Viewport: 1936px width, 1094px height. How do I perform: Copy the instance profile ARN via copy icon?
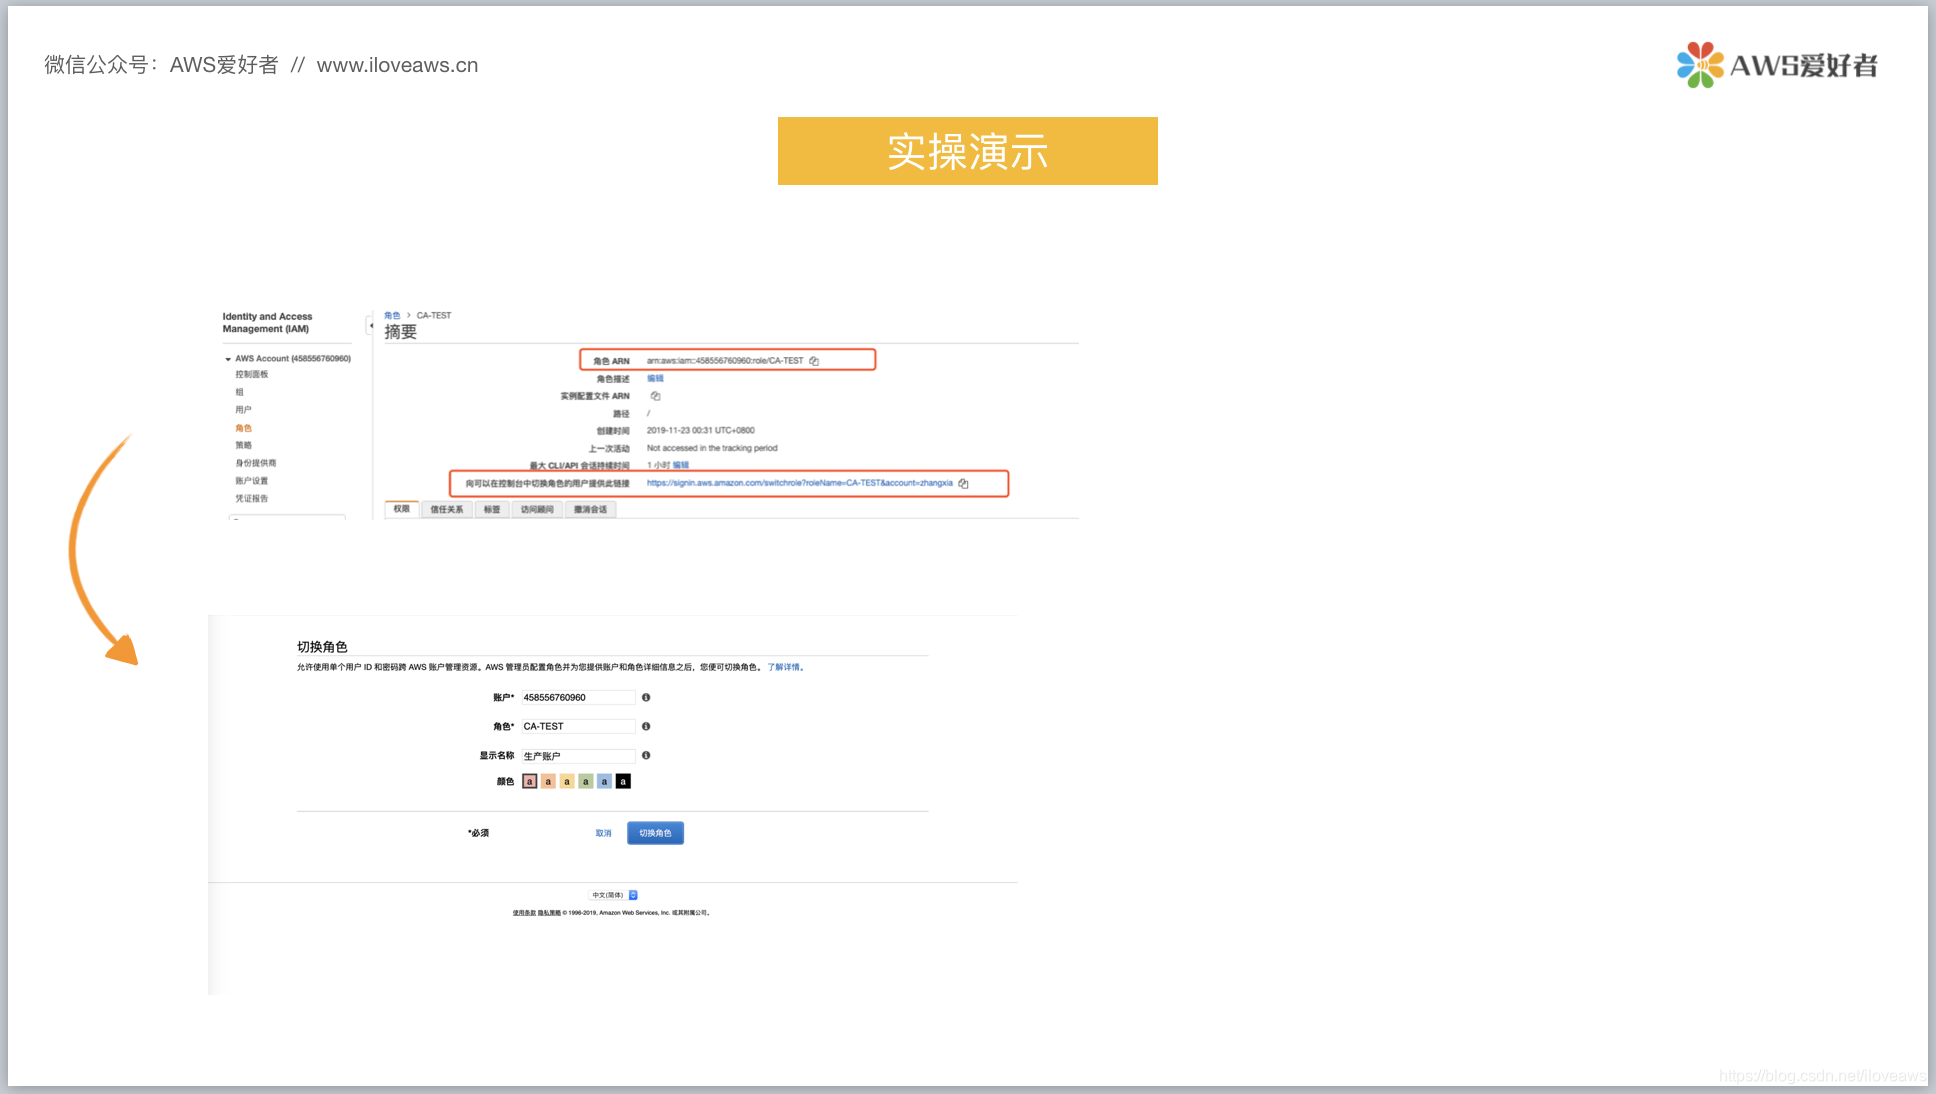coord(655,396)
